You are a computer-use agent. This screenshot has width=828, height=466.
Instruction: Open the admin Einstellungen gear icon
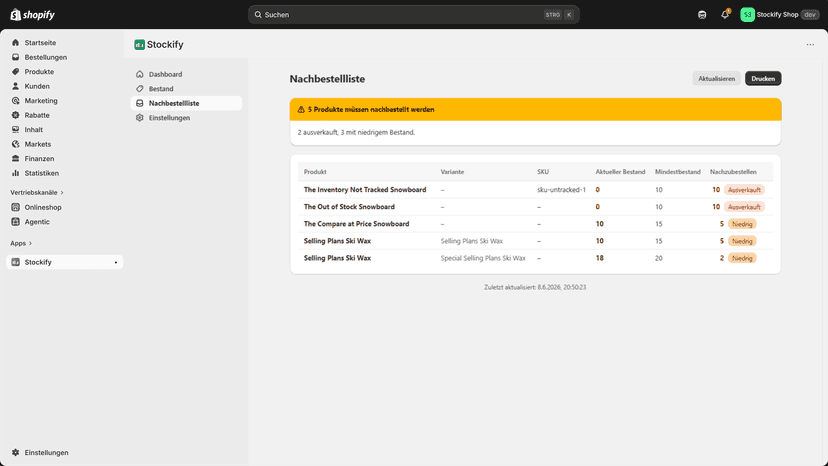click(x=15, y=453)
